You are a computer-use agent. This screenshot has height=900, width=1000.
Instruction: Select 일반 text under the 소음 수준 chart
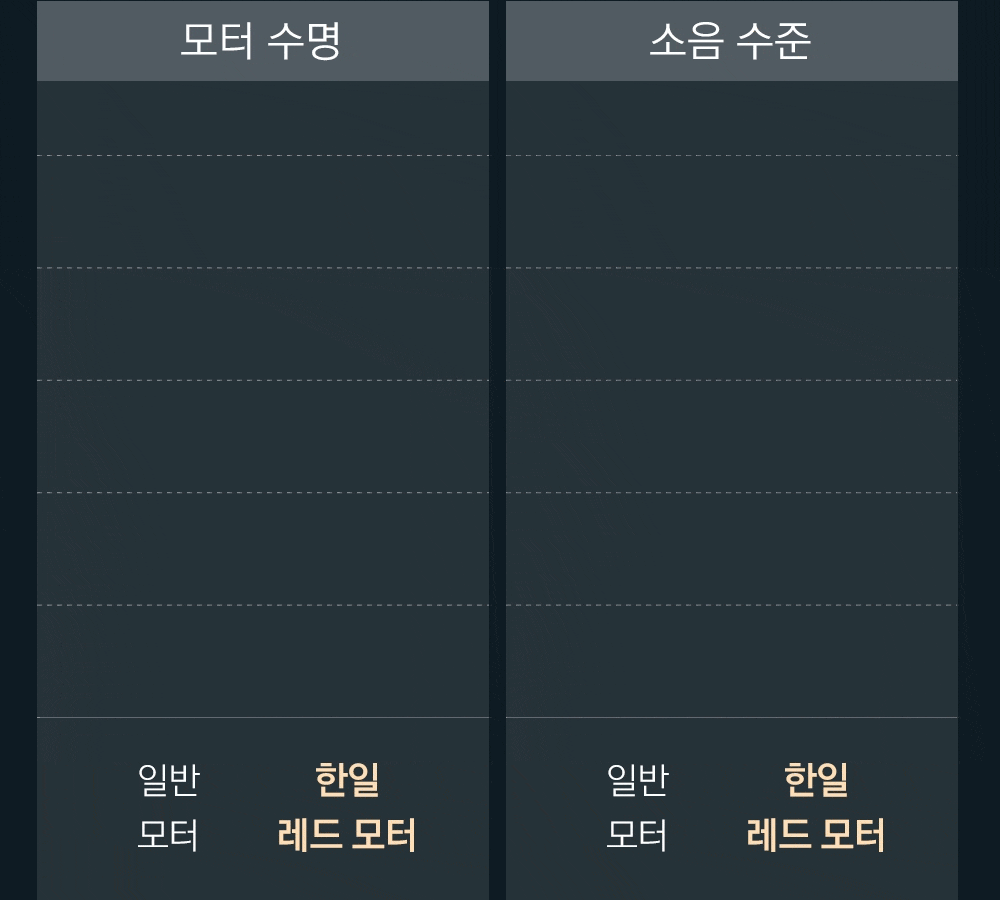click(x=638, y=779)
